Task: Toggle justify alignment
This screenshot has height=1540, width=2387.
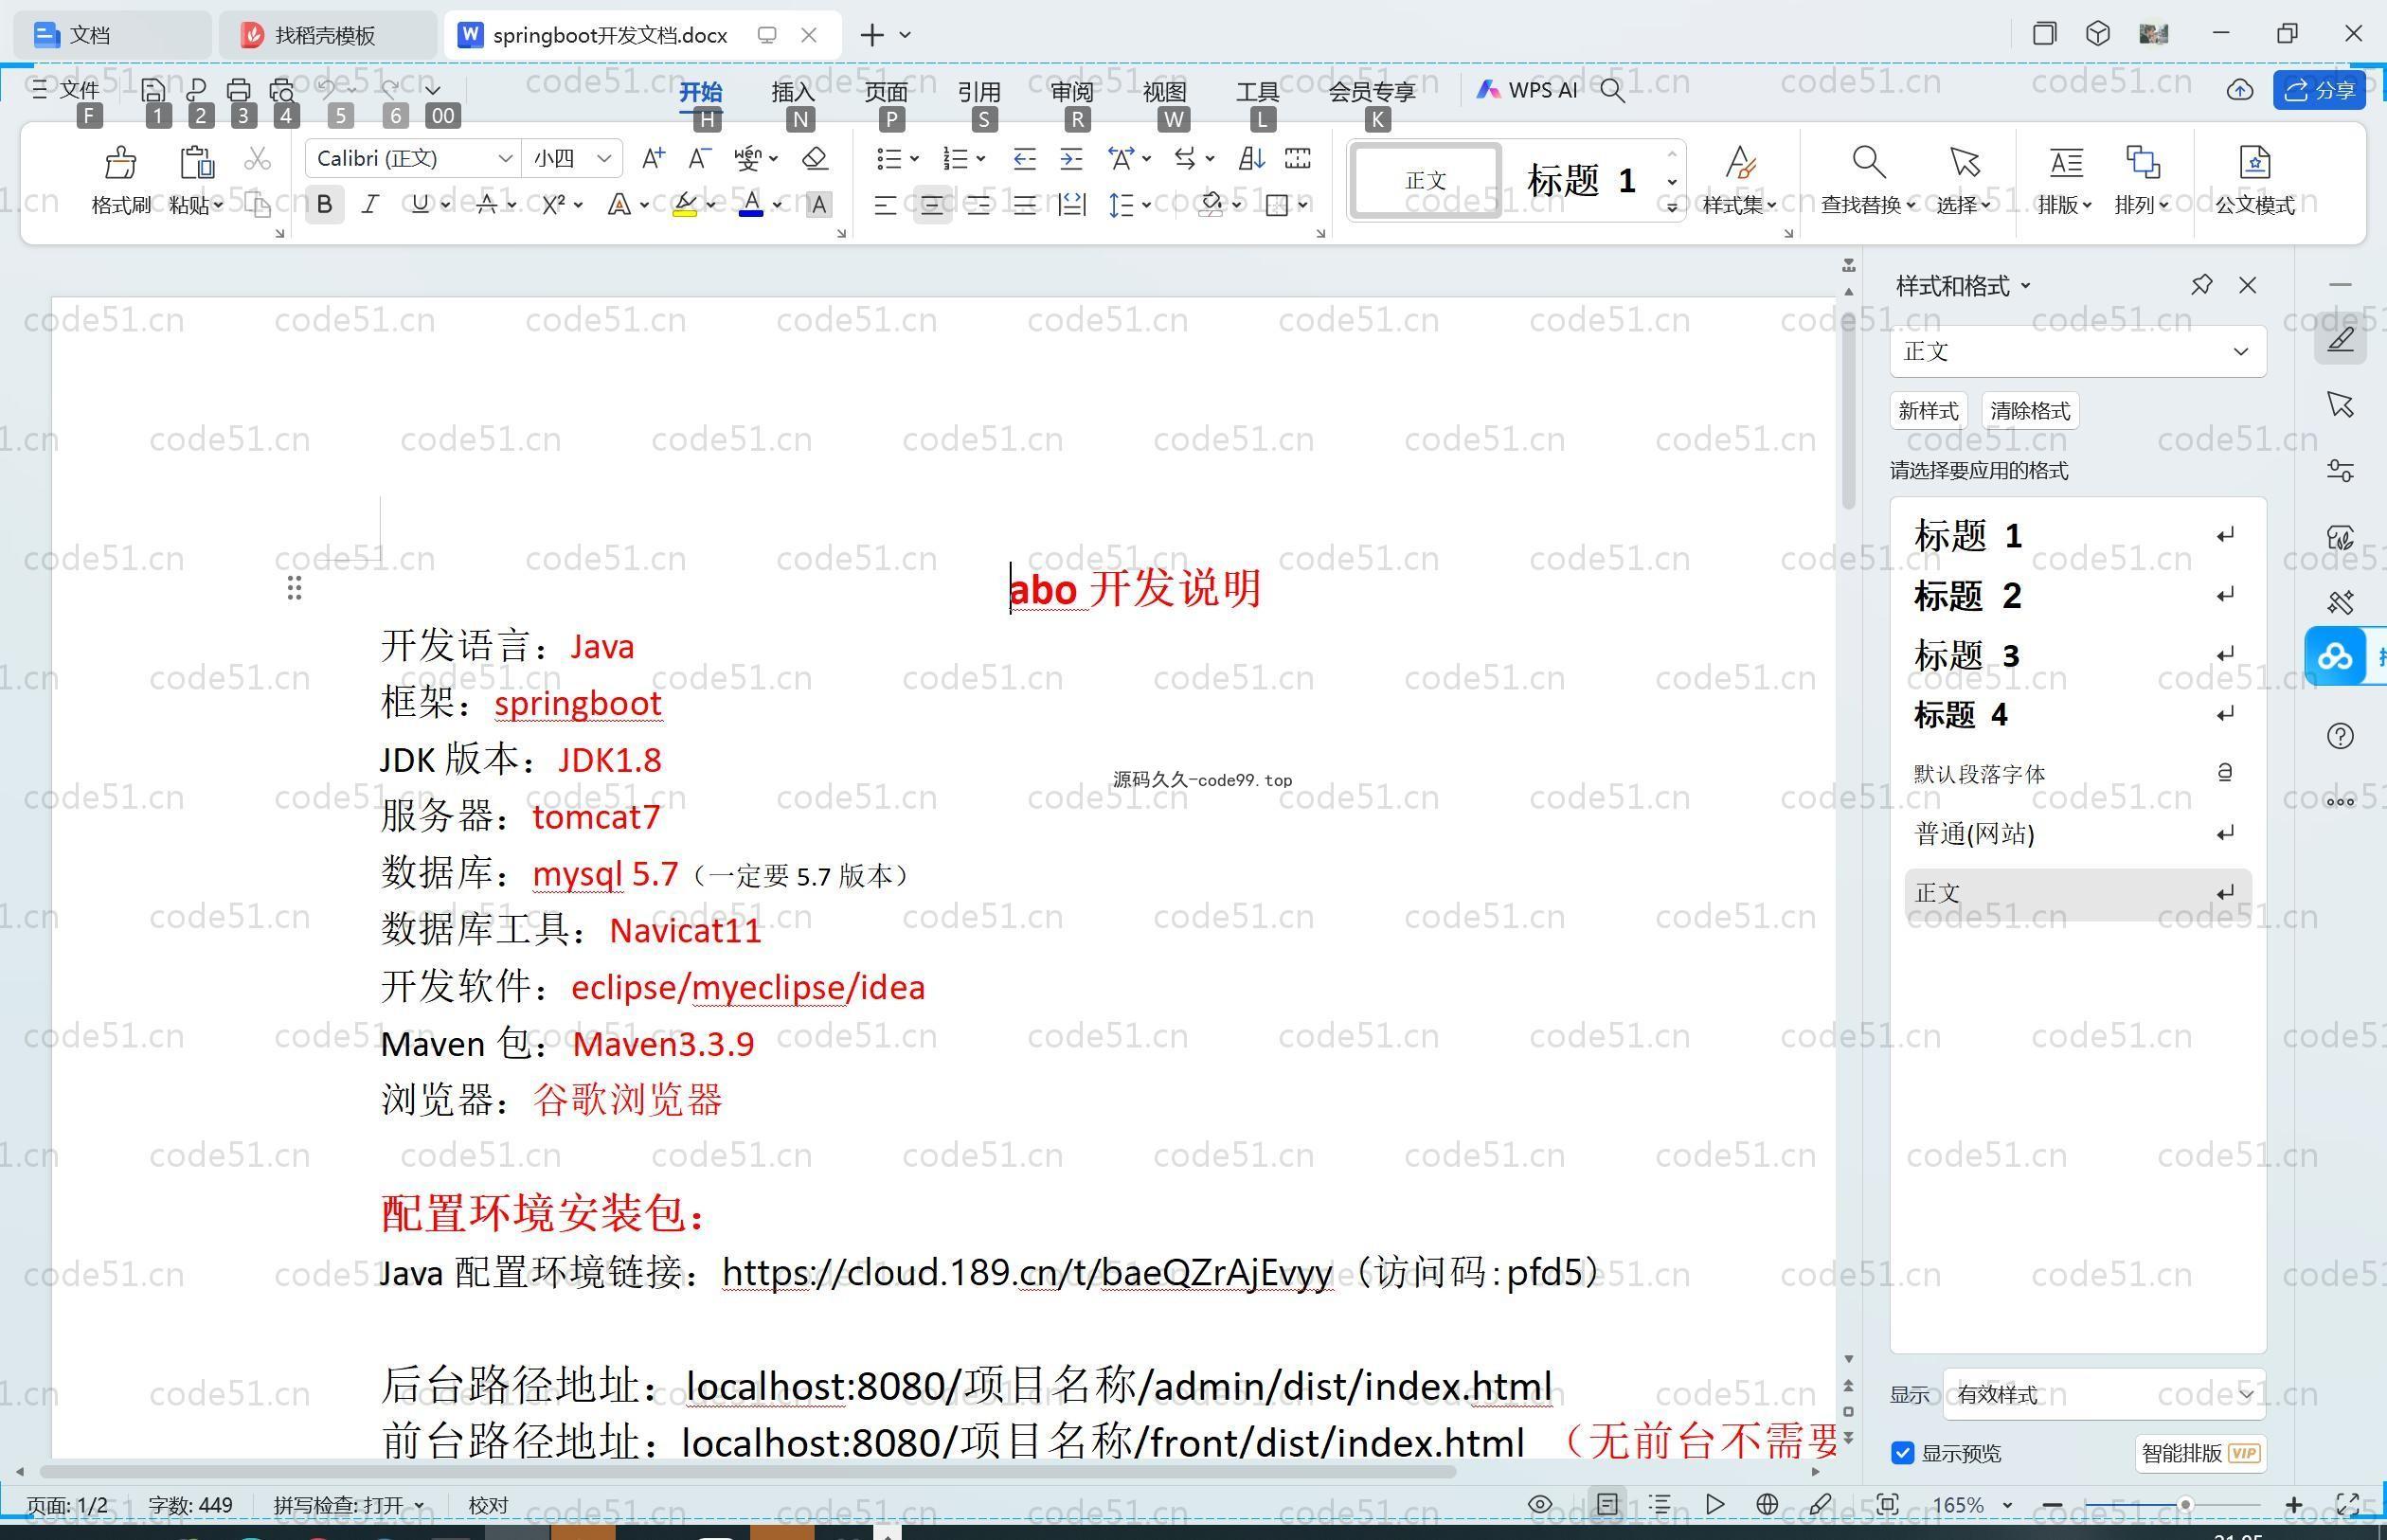Action: tap(1024, 205)
